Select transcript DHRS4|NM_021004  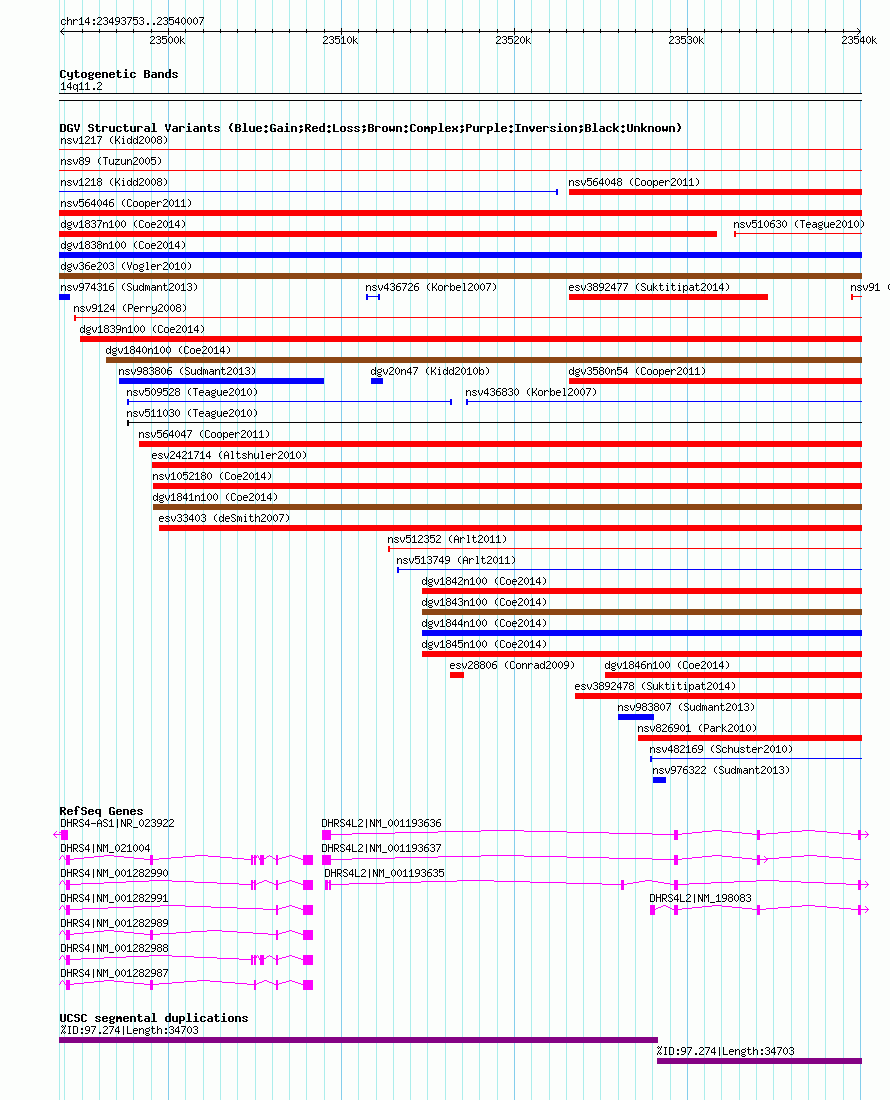pyautogui.click(x=105, y=849)
